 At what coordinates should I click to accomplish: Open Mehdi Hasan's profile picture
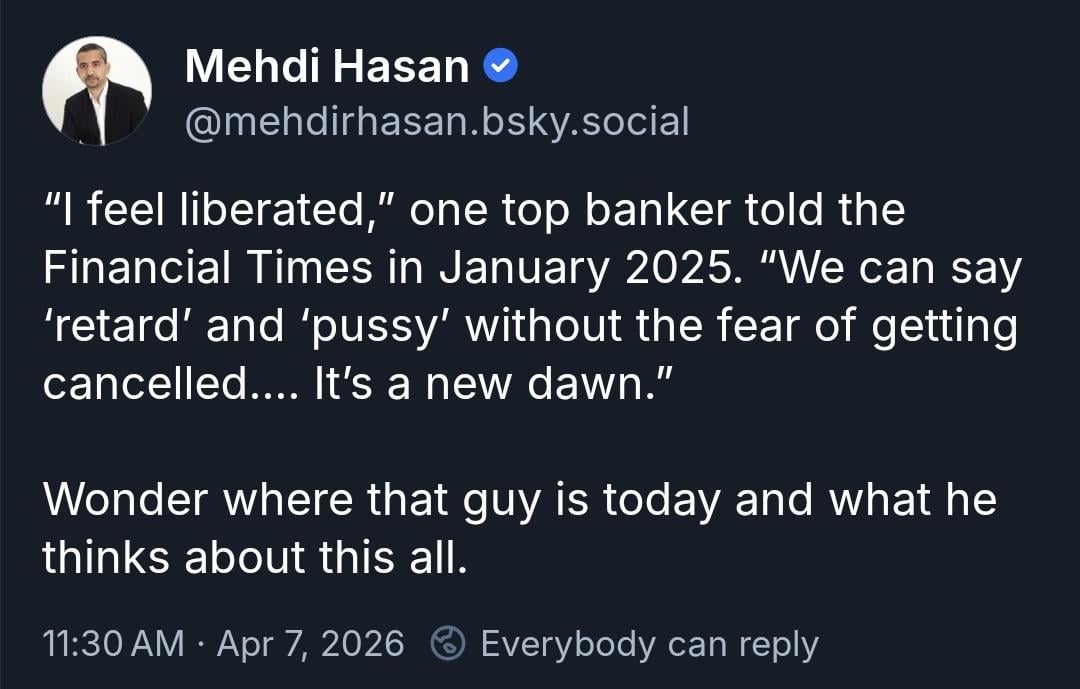click(97, 91)
